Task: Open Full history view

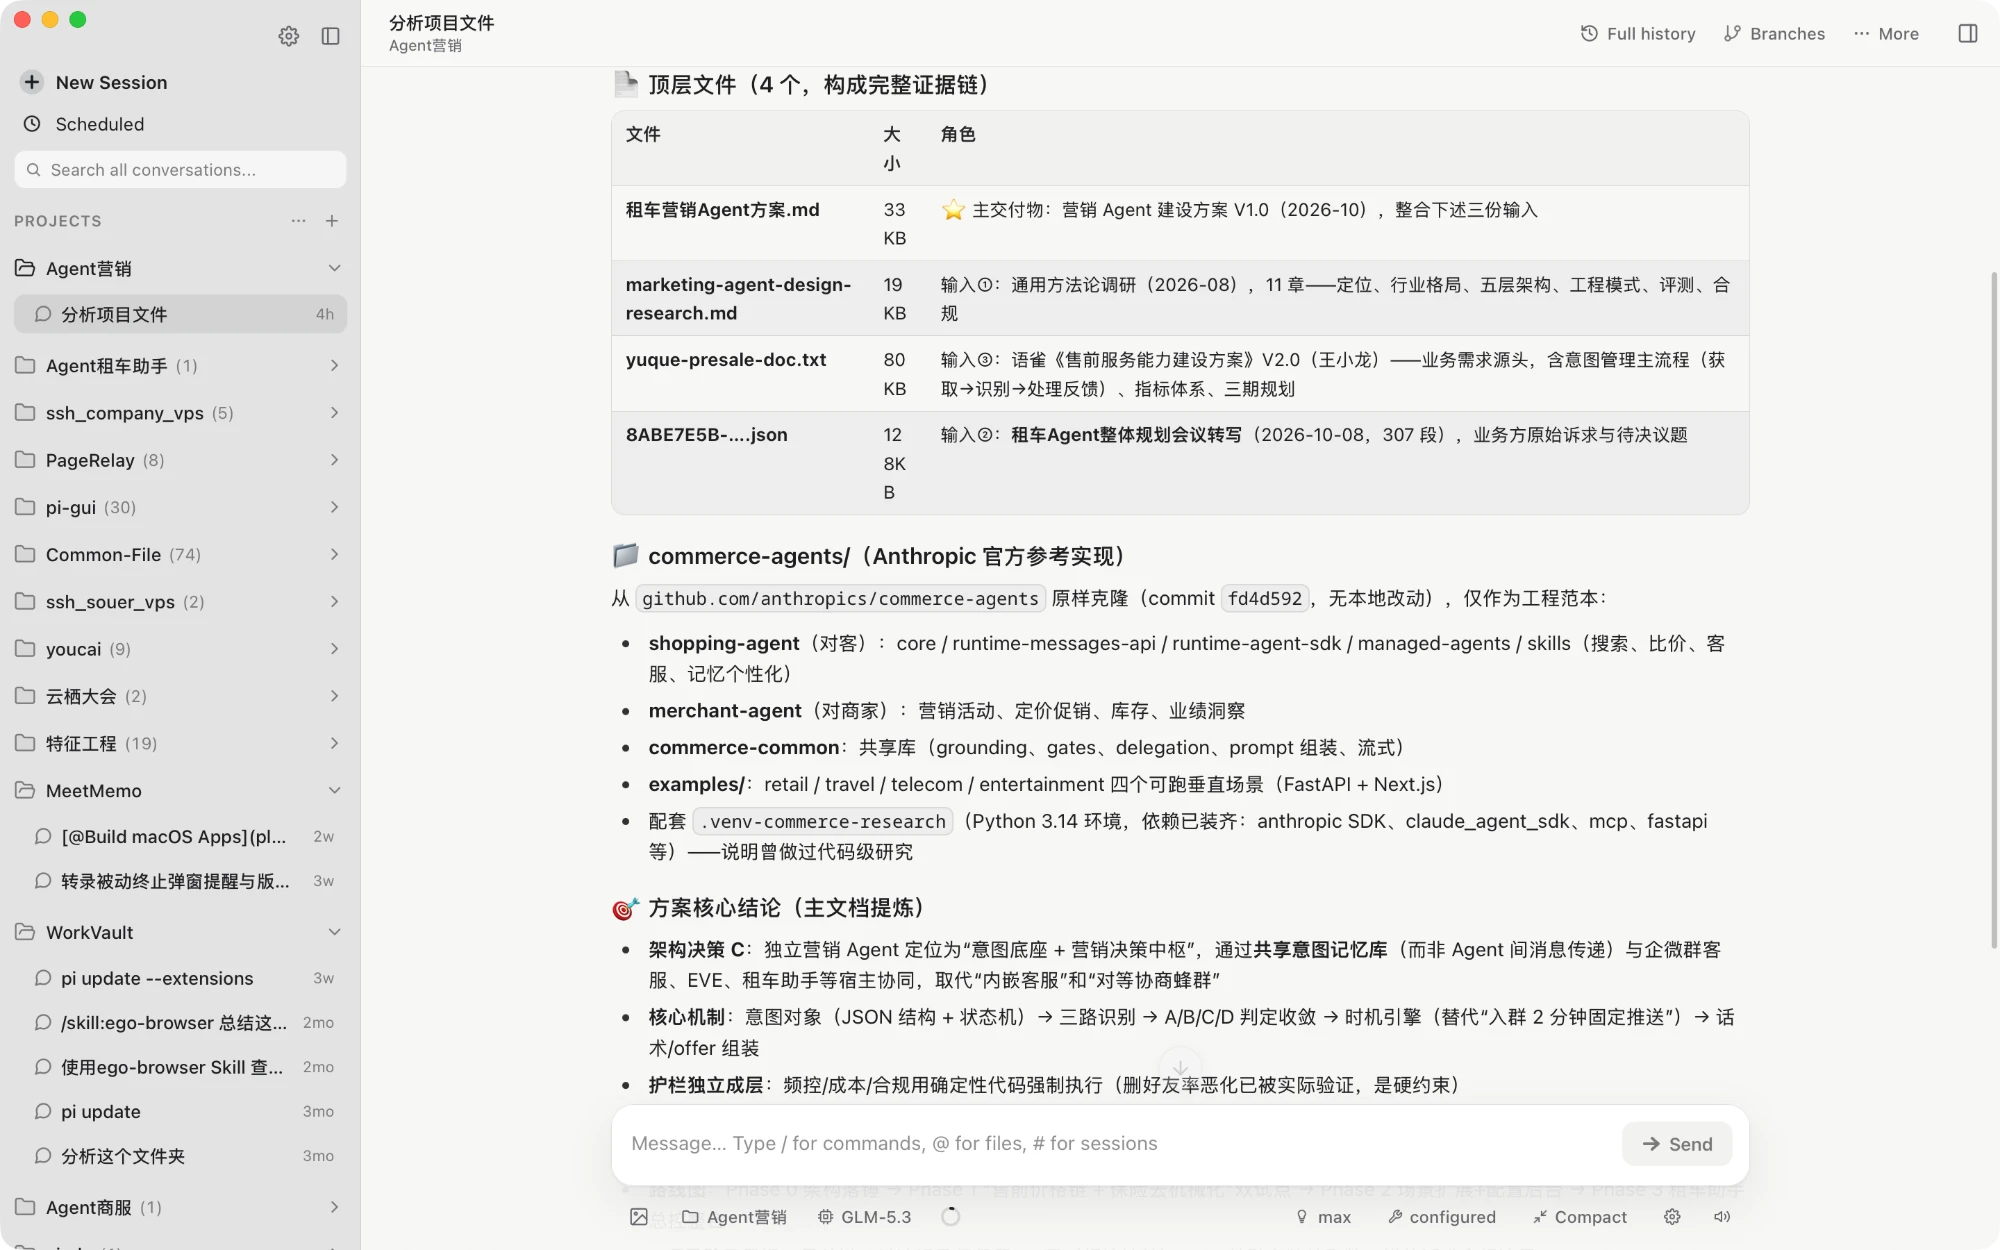Action: point(1638,33)
